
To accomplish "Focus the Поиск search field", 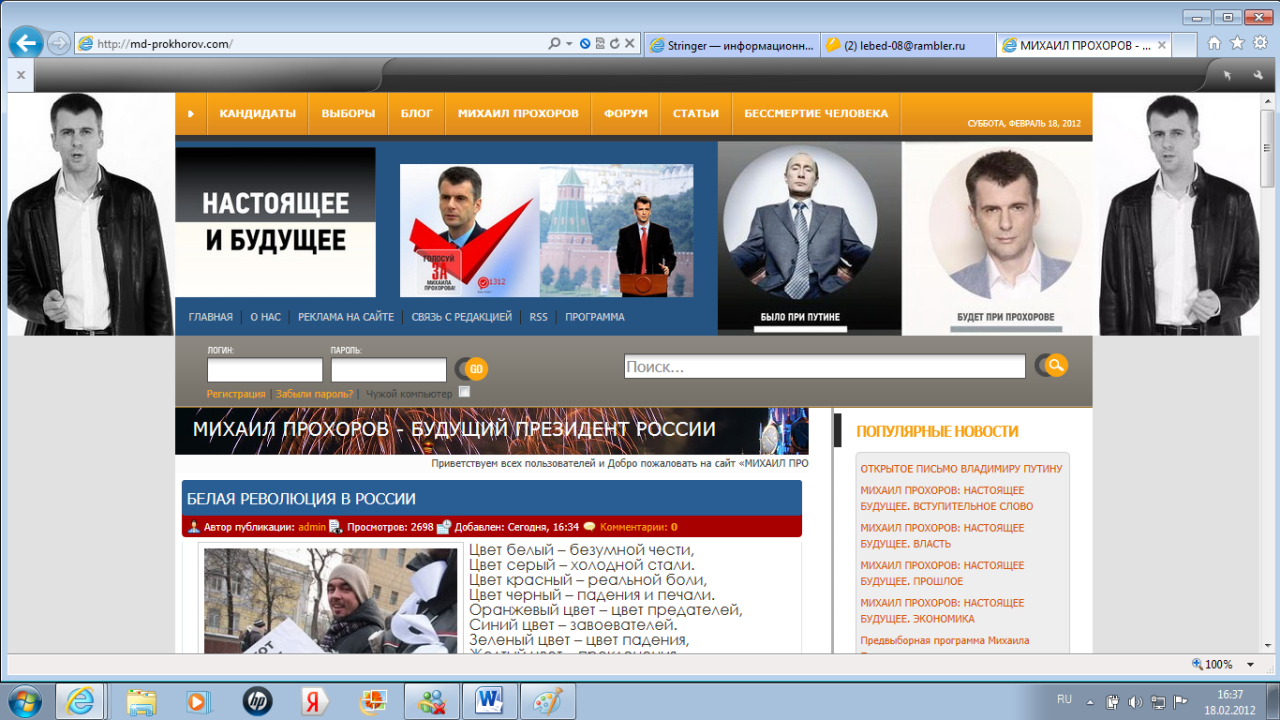I will click(x=825, y=367).
